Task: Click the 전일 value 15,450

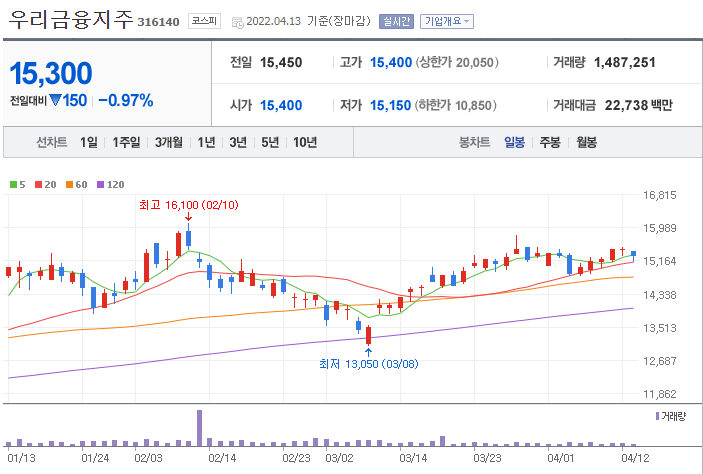Action: (281, 62)
